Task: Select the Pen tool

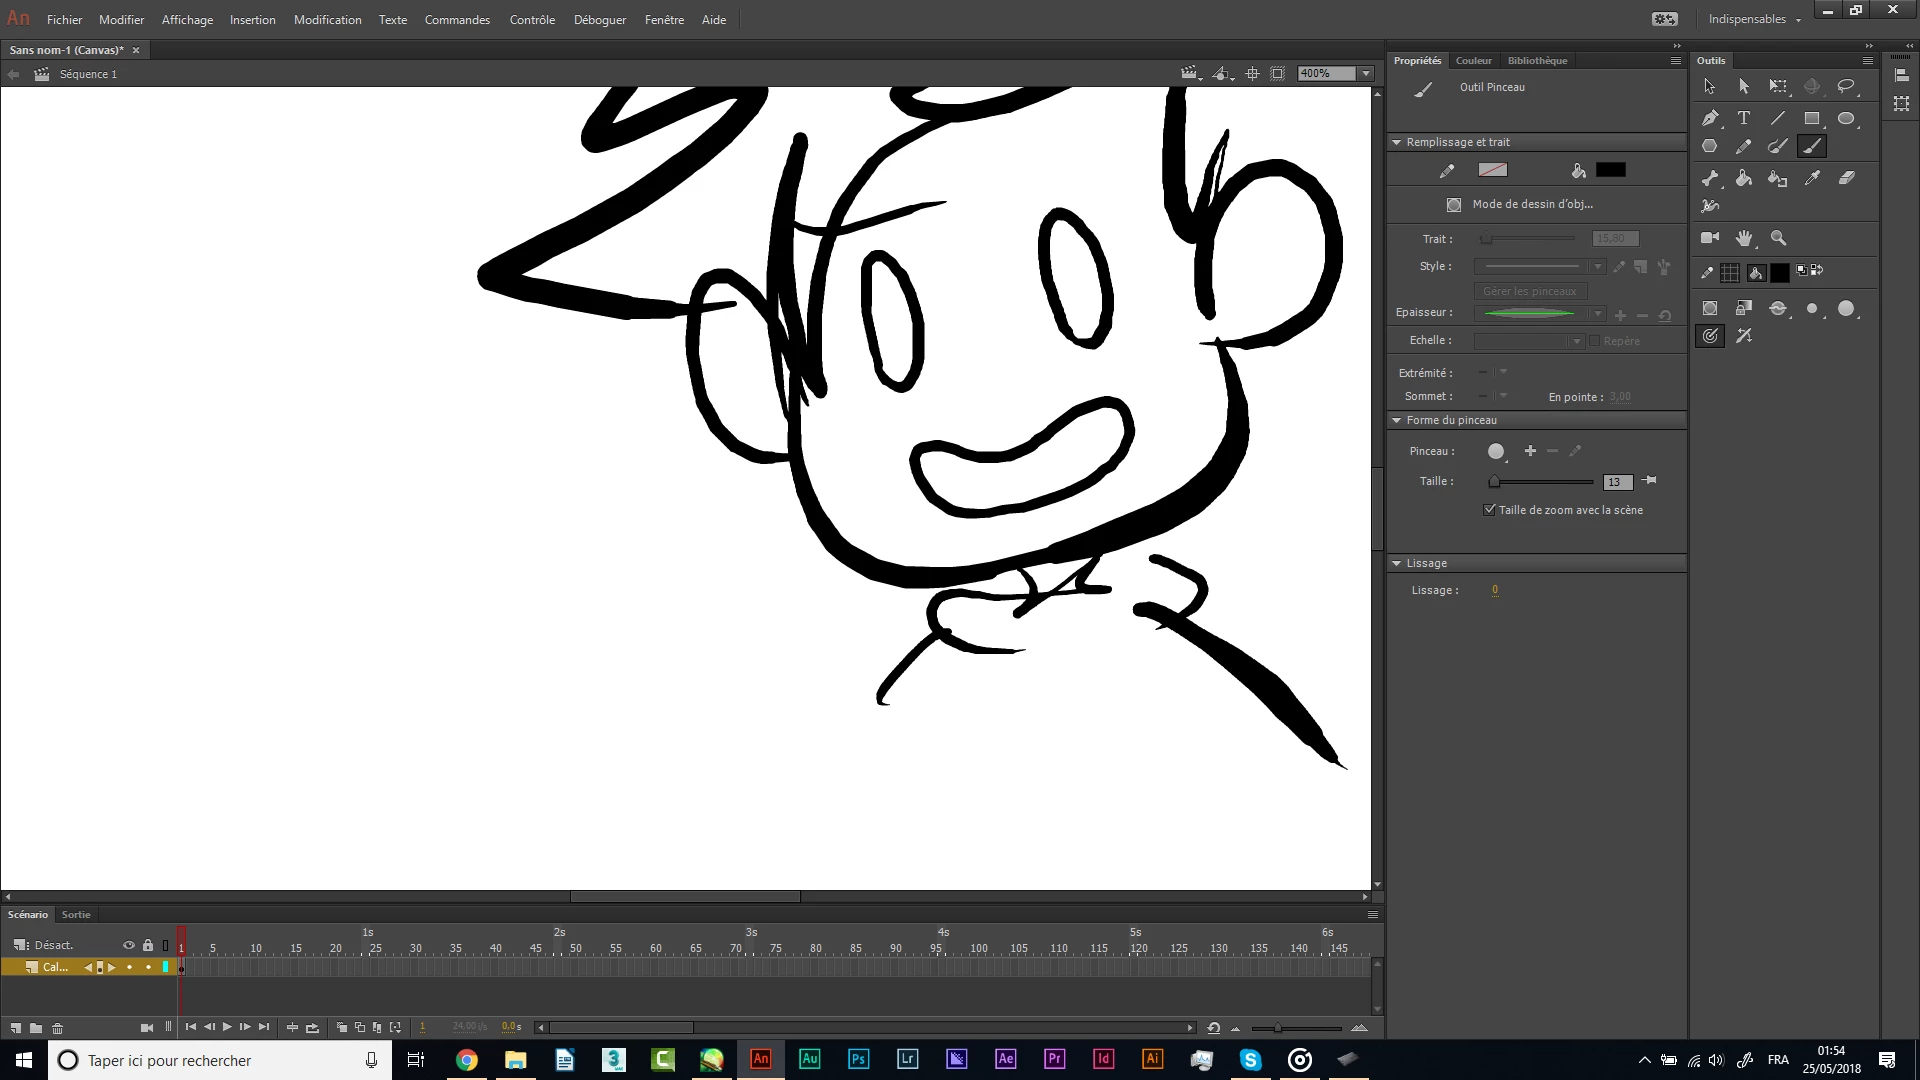Action: tap(1710, 118)
